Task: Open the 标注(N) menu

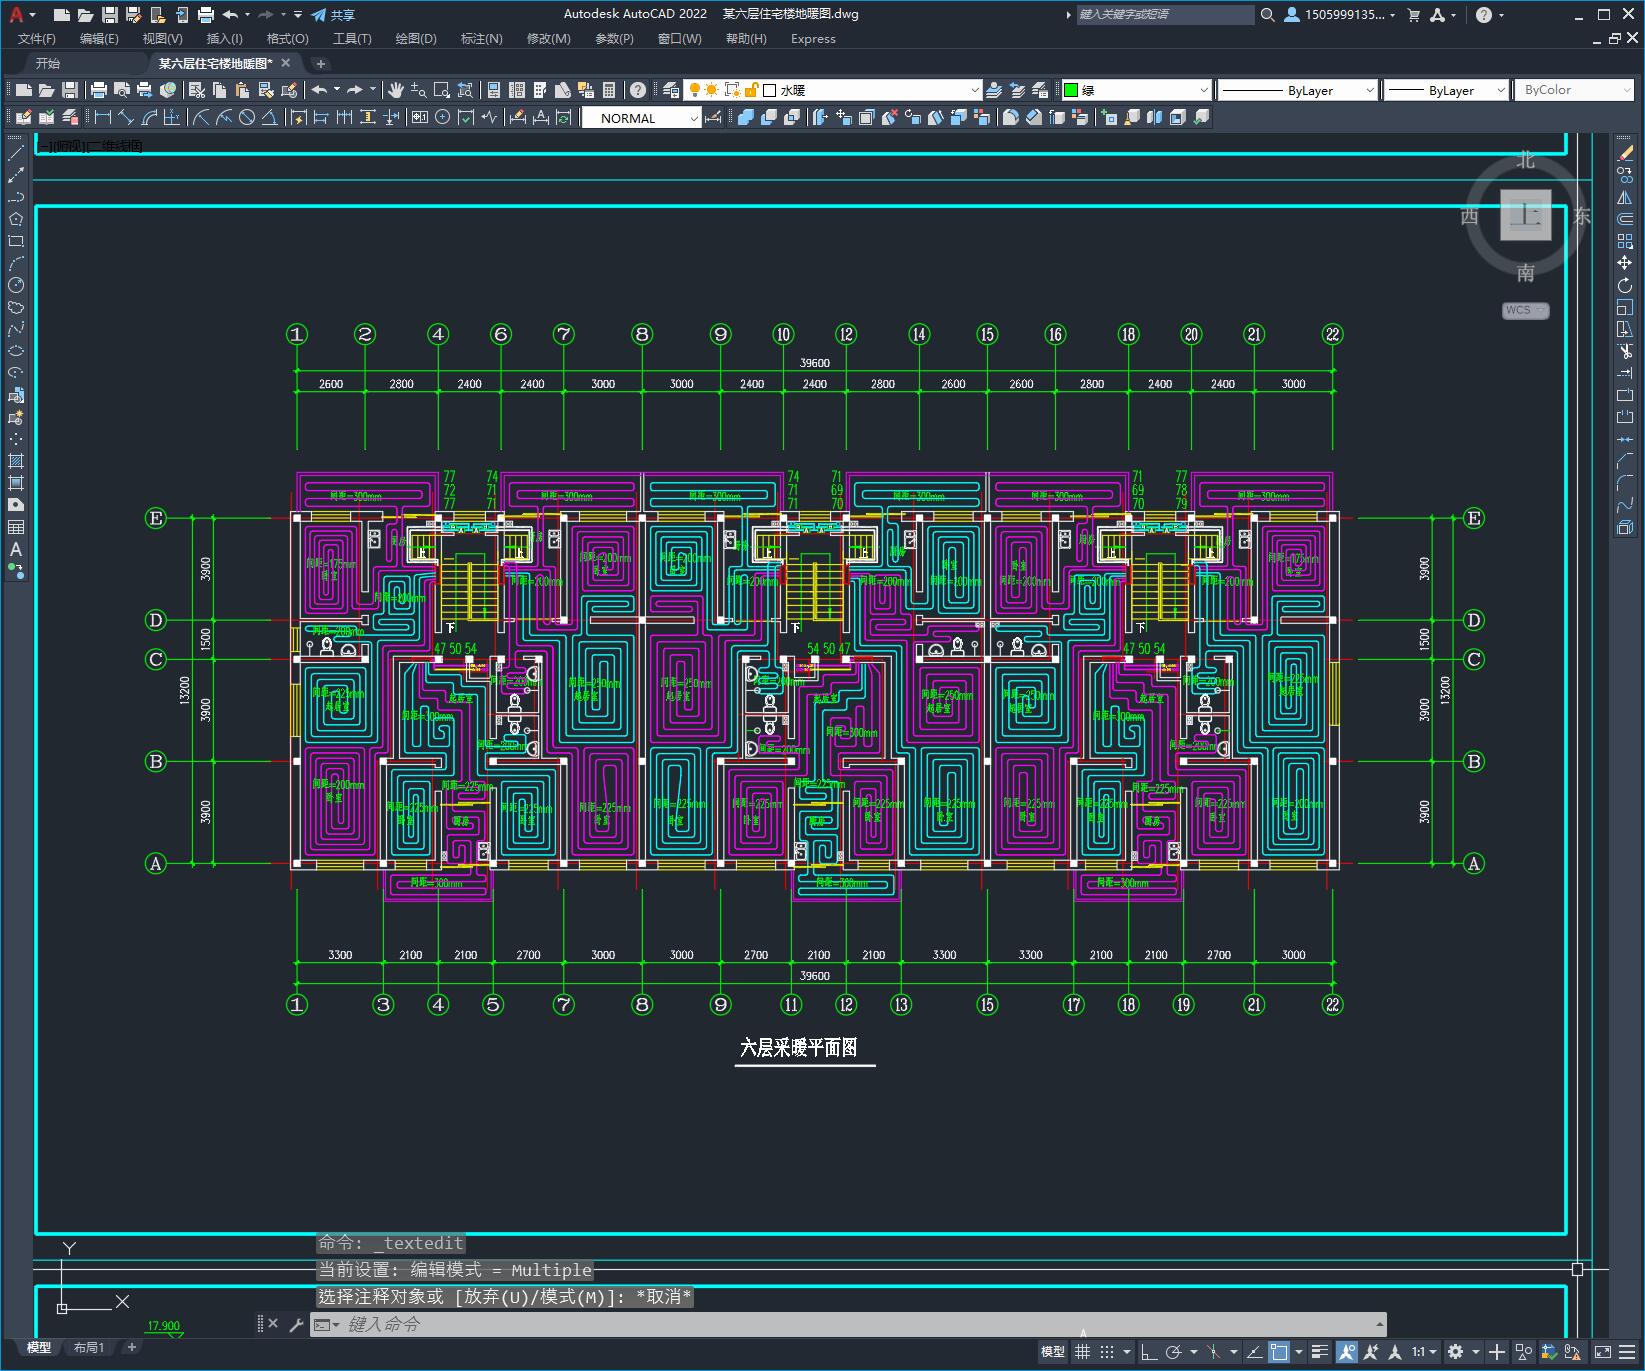Action: coord(481,39)
